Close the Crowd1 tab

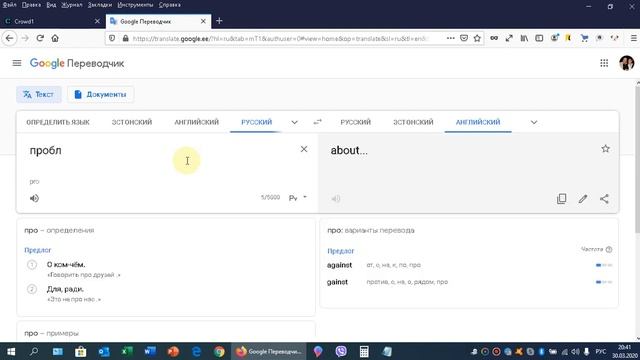point(97,21)
